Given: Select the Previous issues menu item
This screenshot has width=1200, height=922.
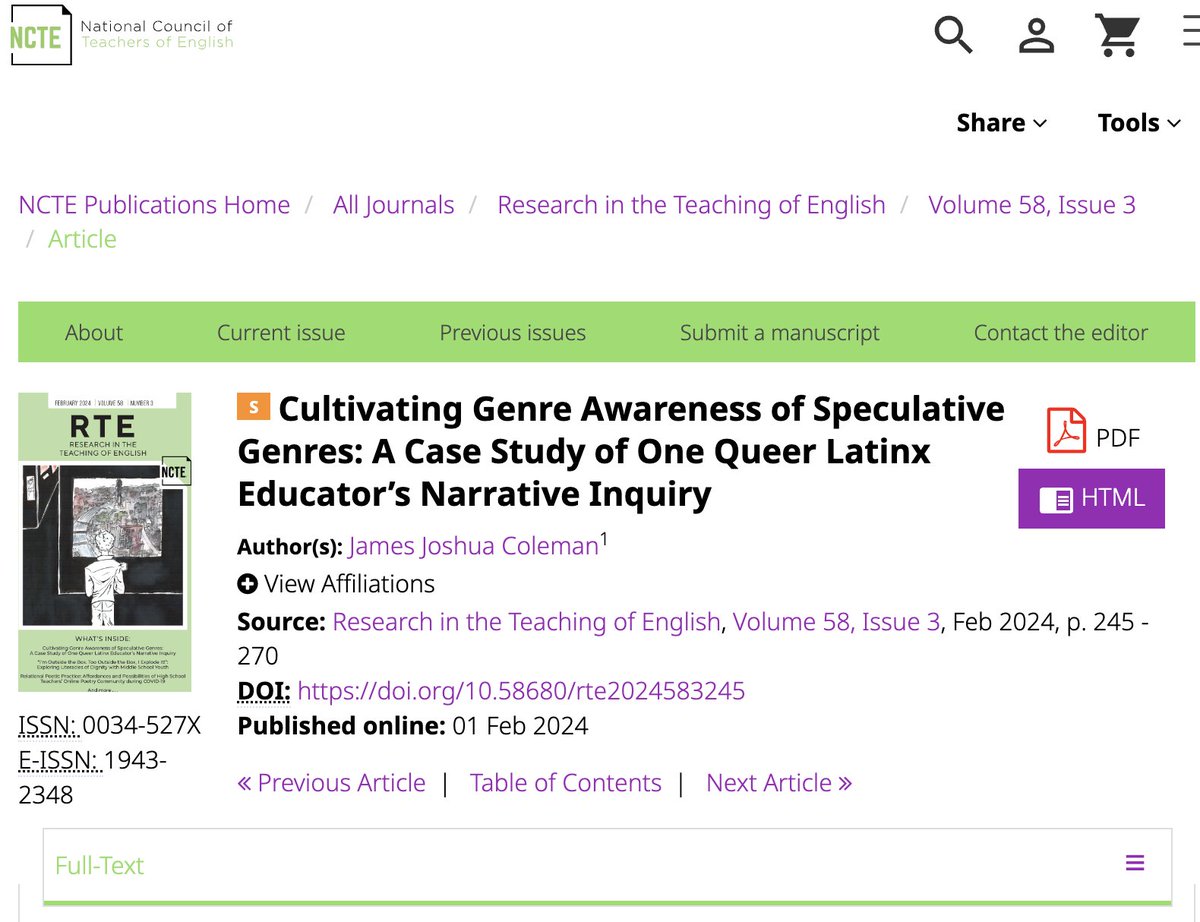Looking at the screenshot, I should click(513, 333).
